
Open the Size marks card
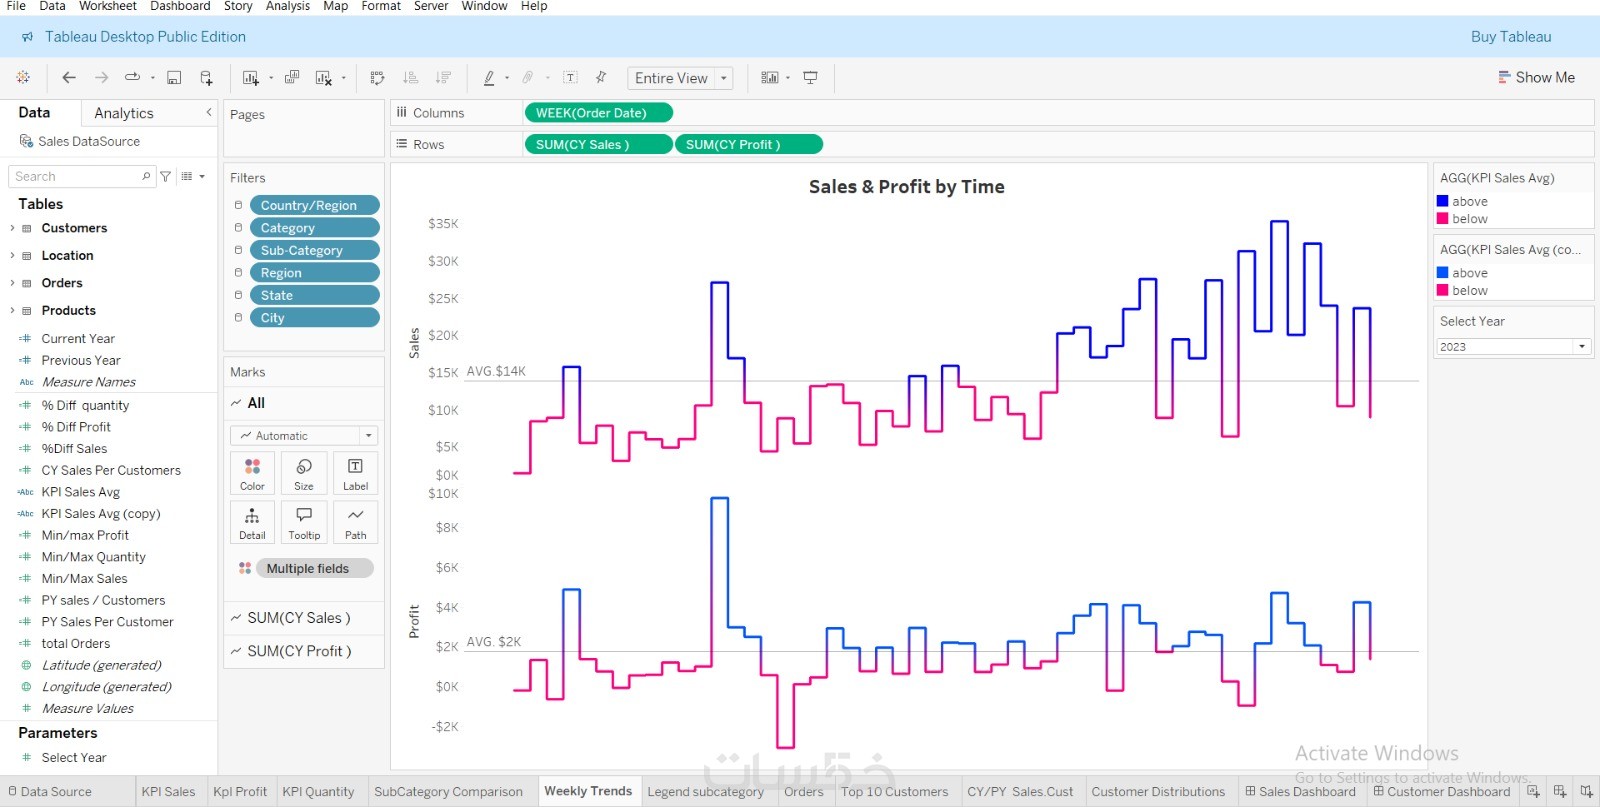[x=304, y=474]
